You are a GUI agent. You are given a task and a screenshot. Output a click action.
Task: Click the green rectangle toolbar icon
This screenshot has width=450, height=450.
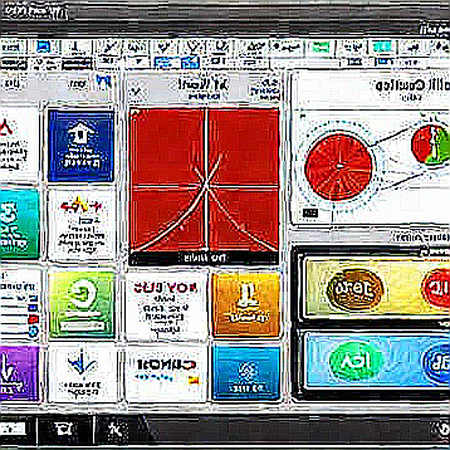click(320, 47)
